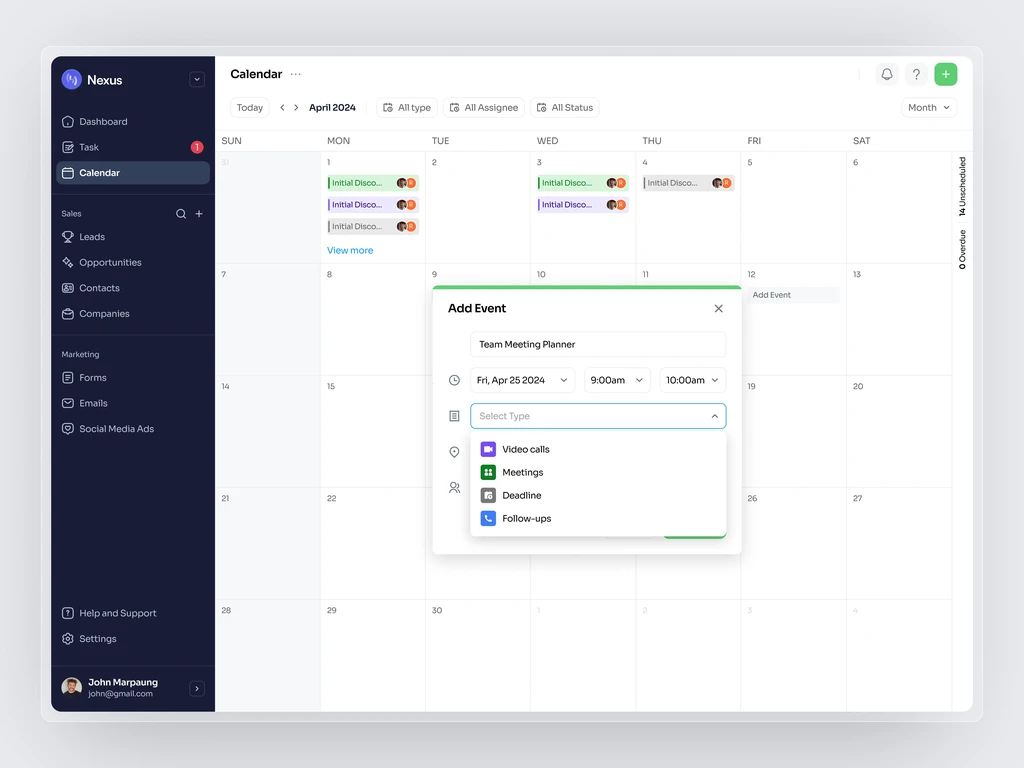Viewport: 1024px width, 768px height.
Task: Click the task badge showing 1
Action: [x=197, y=147]
